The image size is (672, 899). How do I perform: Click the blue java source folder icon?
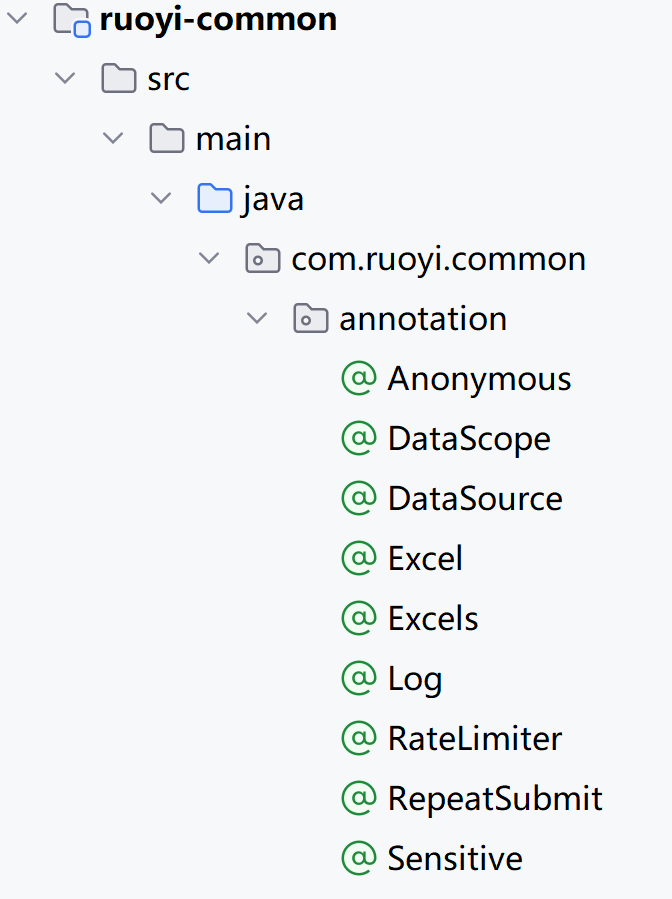[x=214, y=199]
